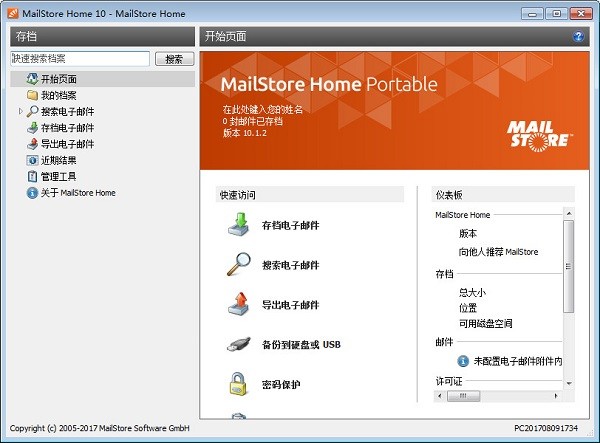Click the 未配置电子邮件附件 notice text
600x443 pixels.
click(518, 361)
